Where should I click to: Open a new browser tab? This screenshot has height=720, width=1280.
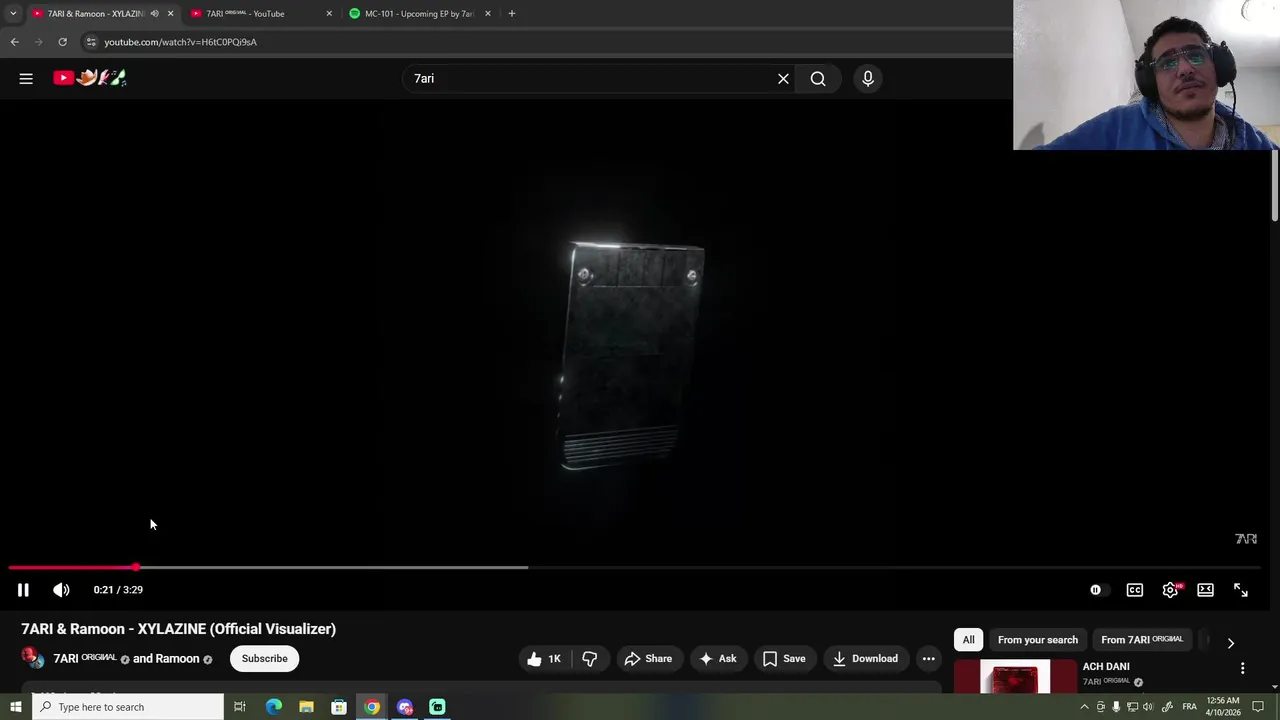[512, 14]
